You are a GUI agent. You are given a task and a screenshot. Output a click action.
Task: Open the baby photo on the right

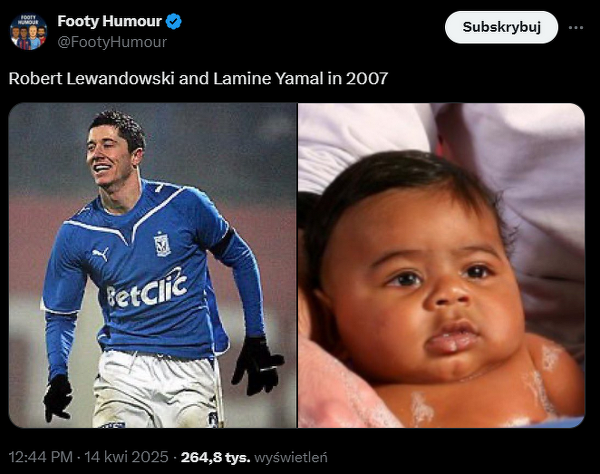(x=441, y=265)
